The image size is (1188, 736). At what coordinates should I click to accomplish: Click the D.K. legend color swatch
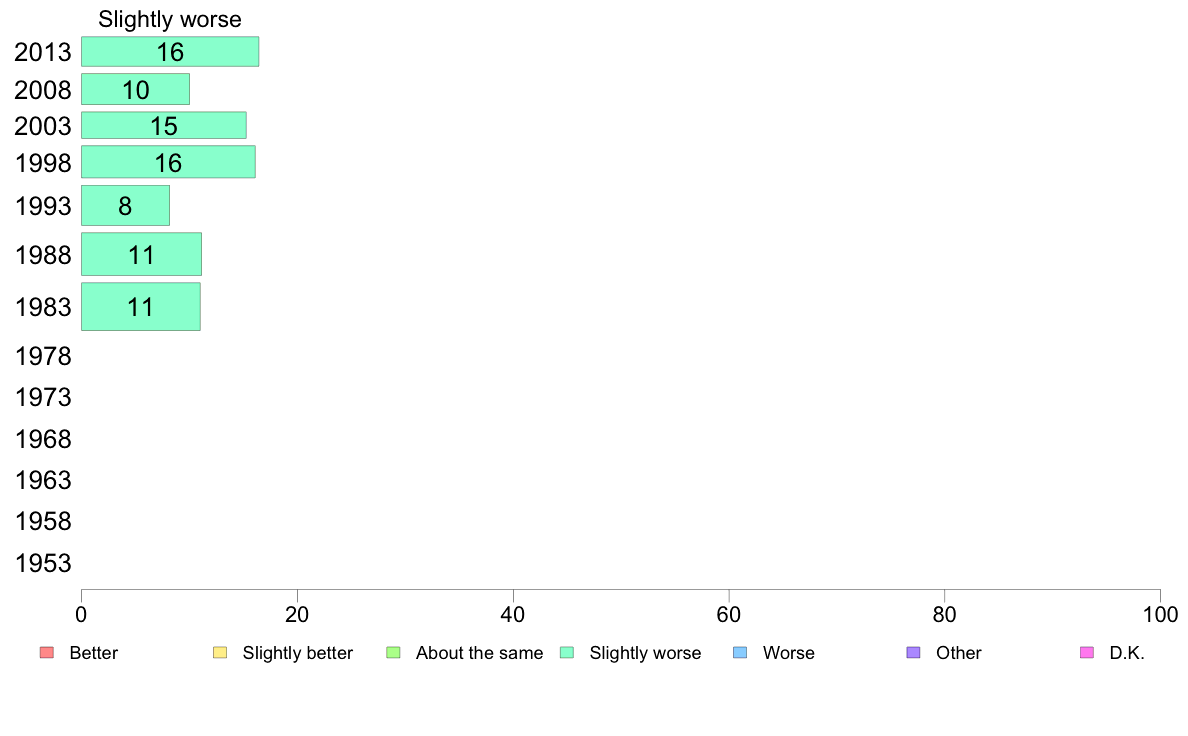(1087, 653)
